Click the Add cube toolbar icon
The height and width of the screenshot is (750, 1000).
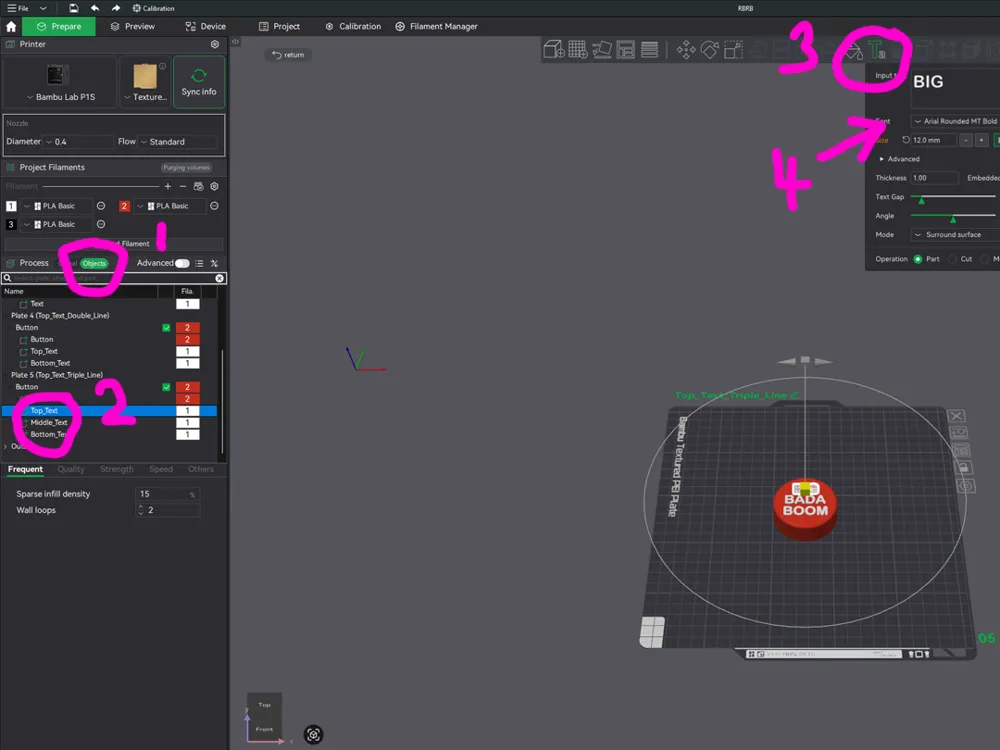tap(554, 49)
